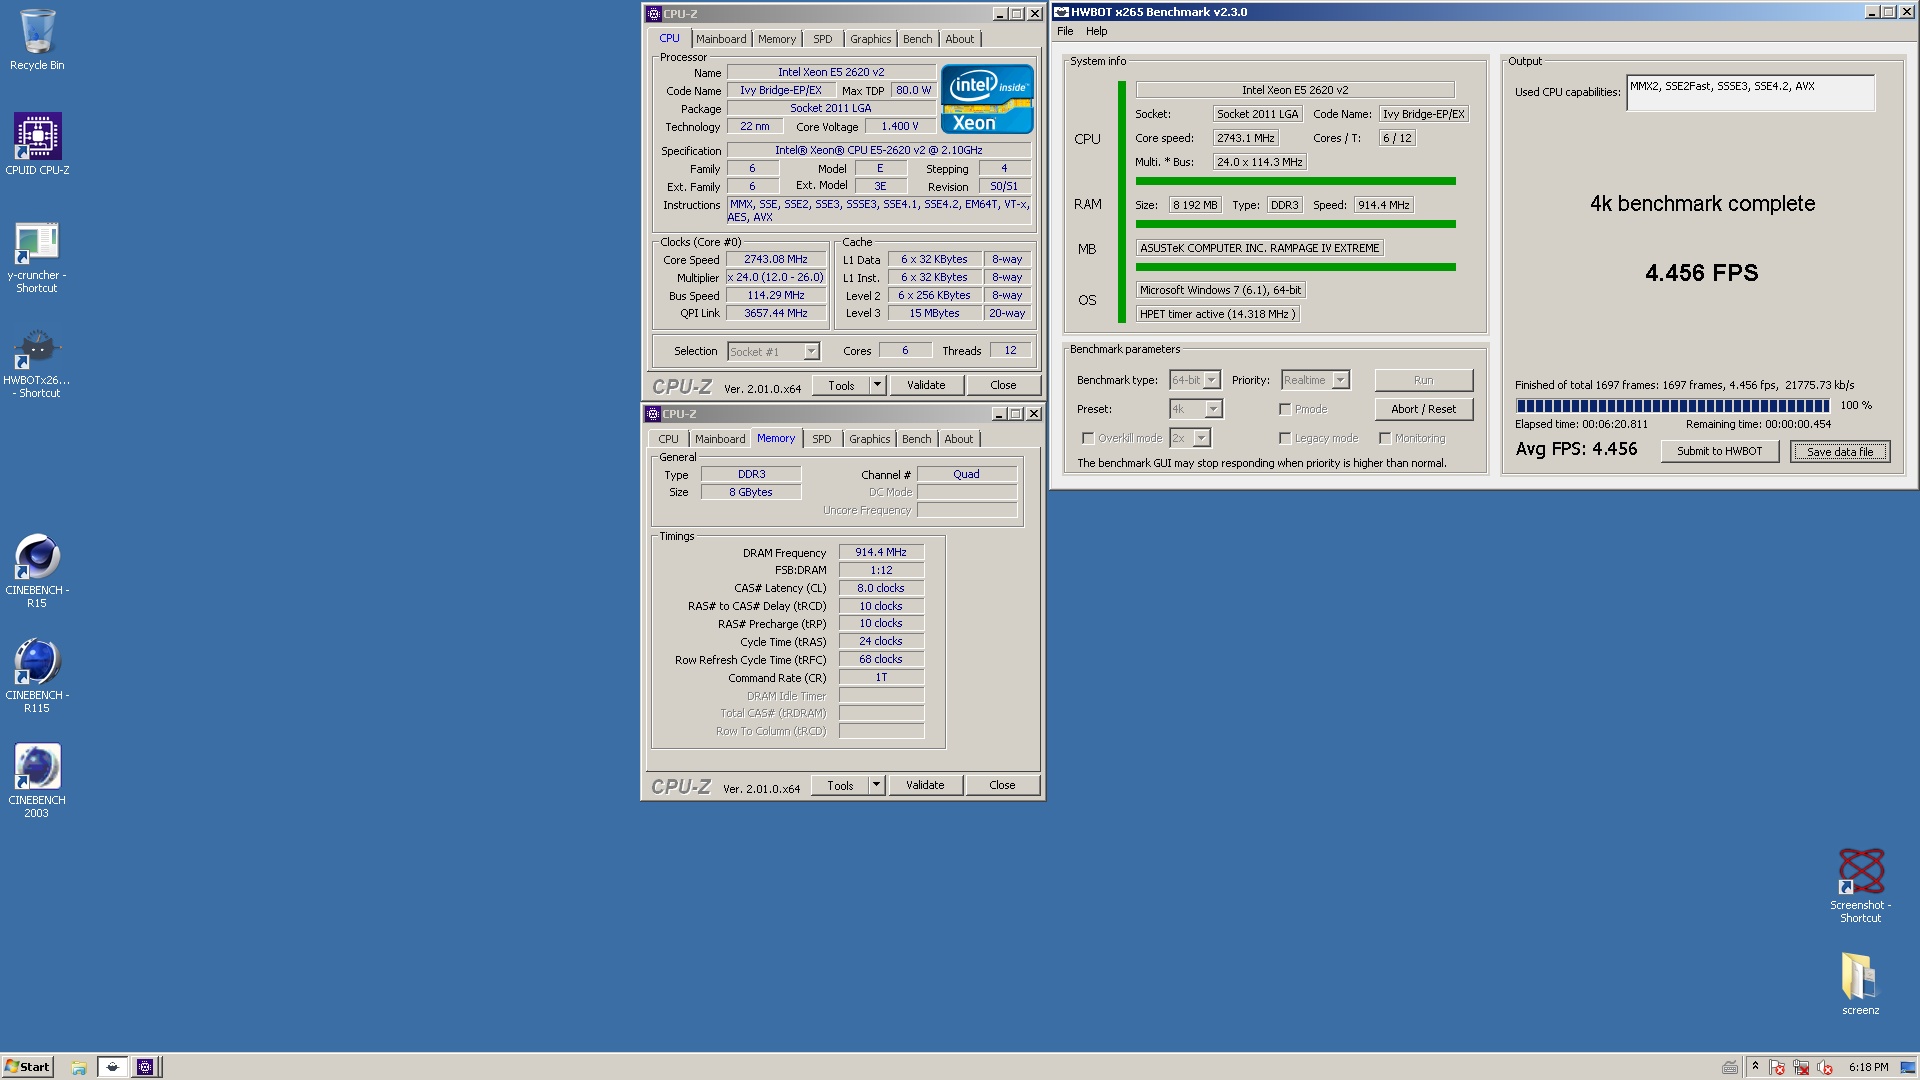The height and width of the screenshot is (1080, 1920).
Task: Switch to Bench tab in lower CPU-Z
Action: click(x=916, y=439)
